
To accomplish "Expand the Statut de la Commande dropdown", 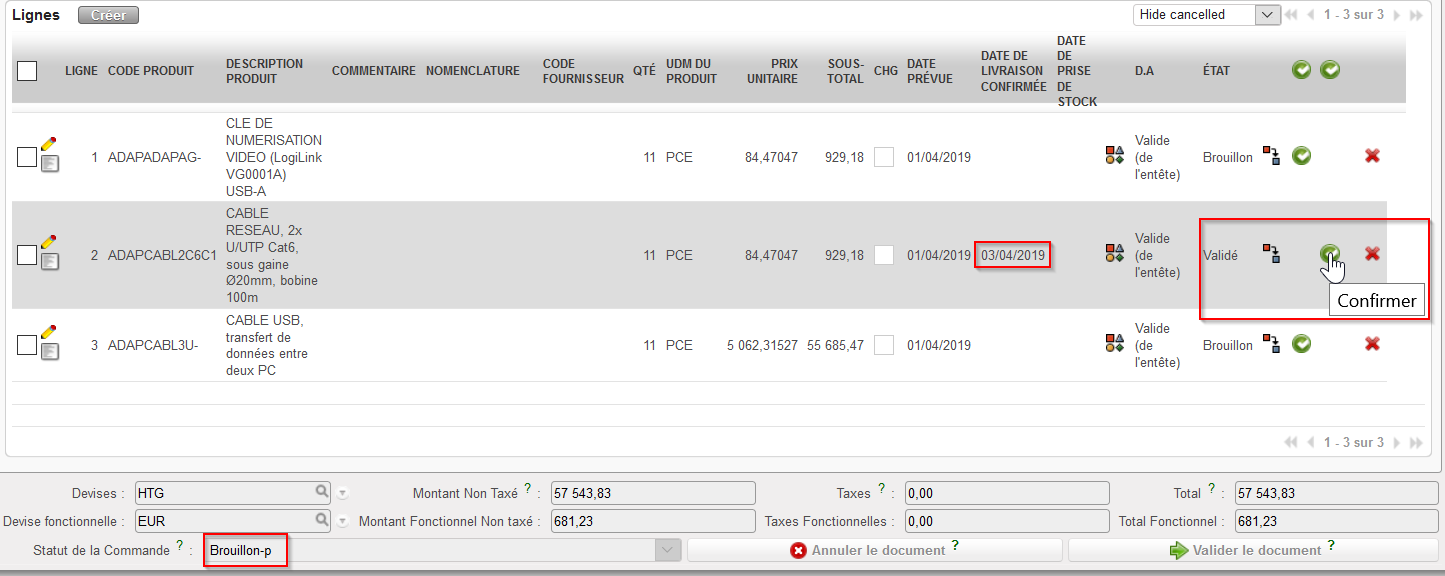I will 667,551.
